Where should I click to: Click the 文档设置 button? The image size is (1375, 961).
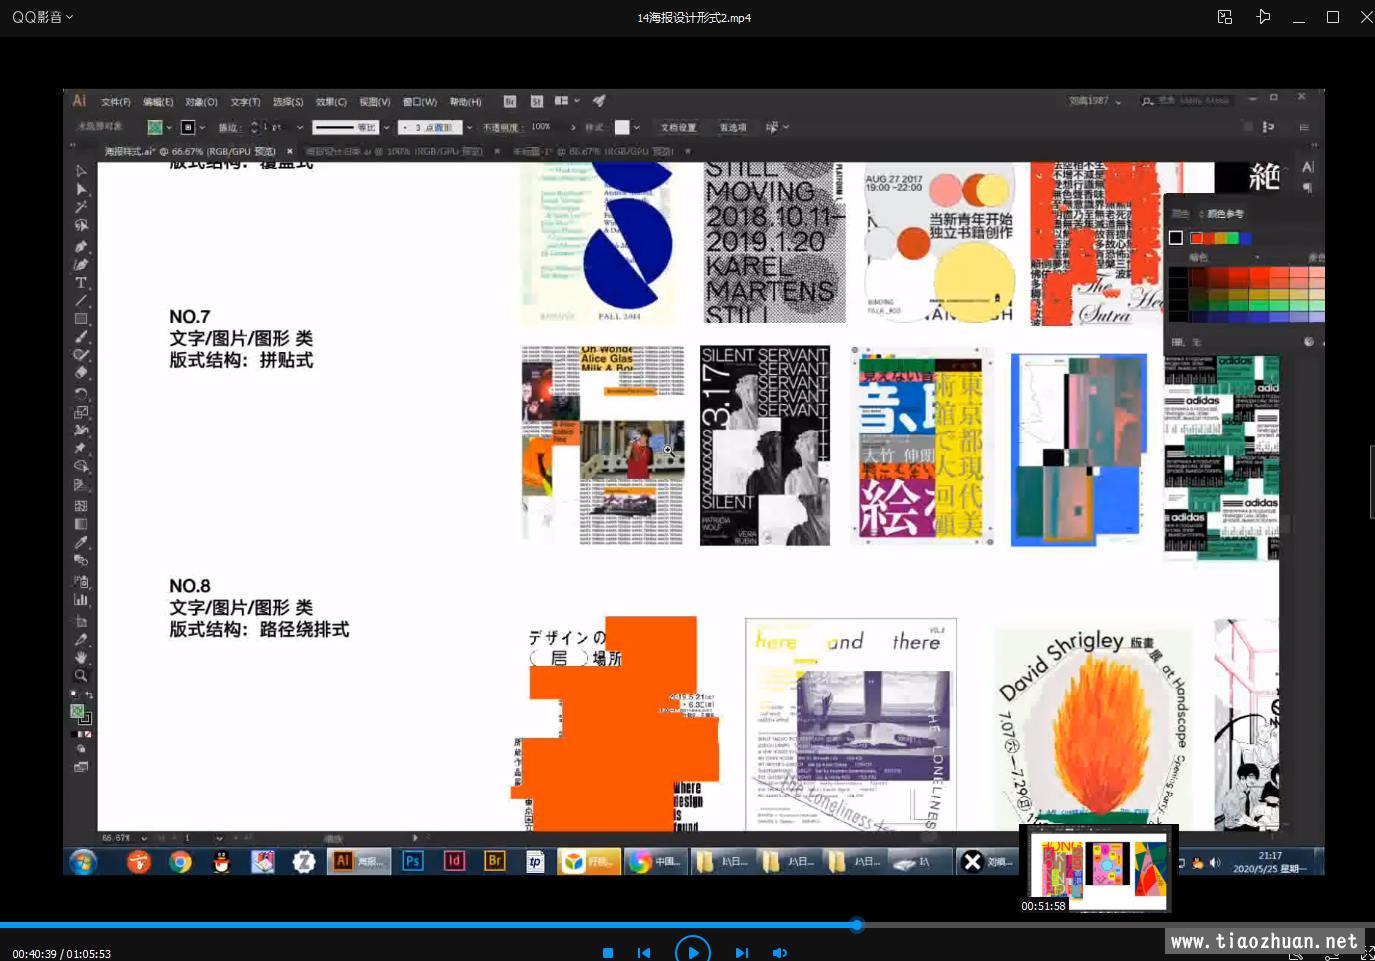point(679,127)
